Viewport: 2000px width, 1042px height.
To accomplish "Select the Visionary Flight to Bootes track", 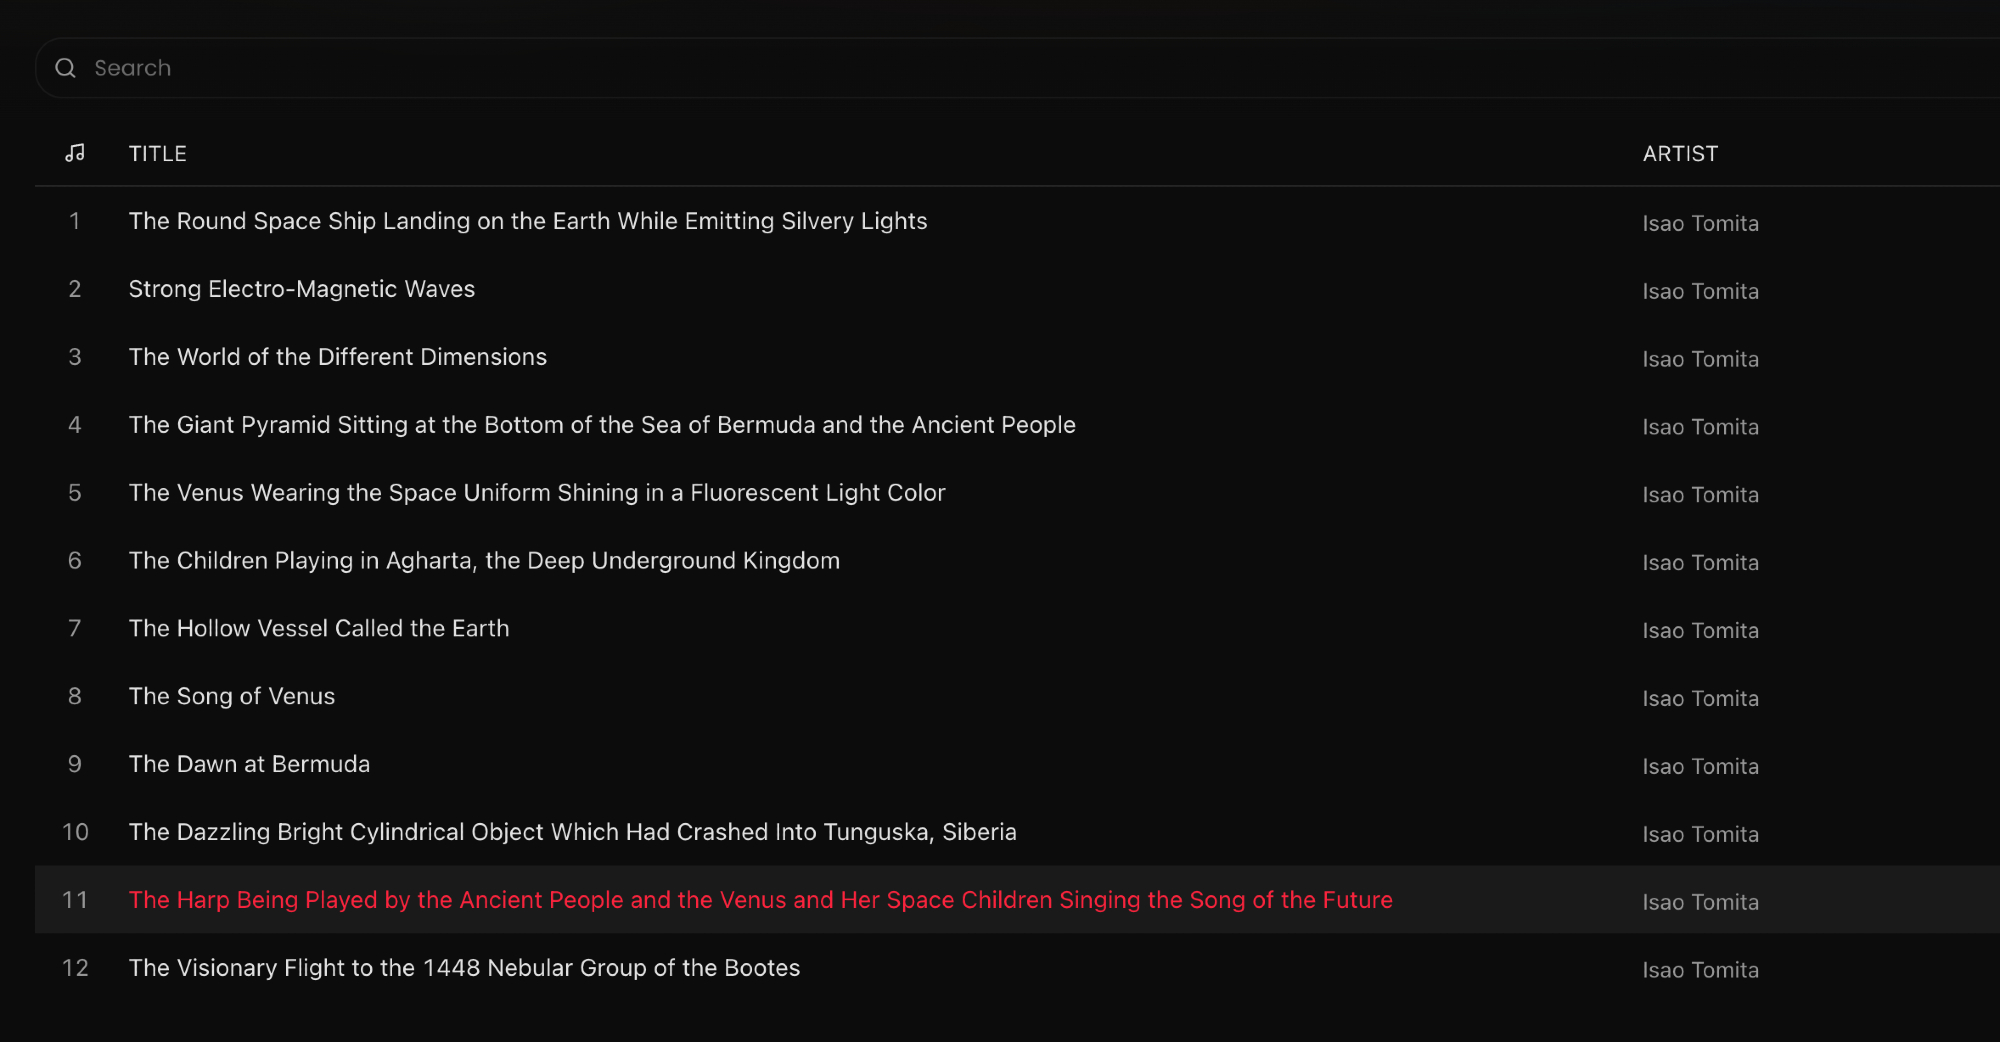I will click(464, 968).
